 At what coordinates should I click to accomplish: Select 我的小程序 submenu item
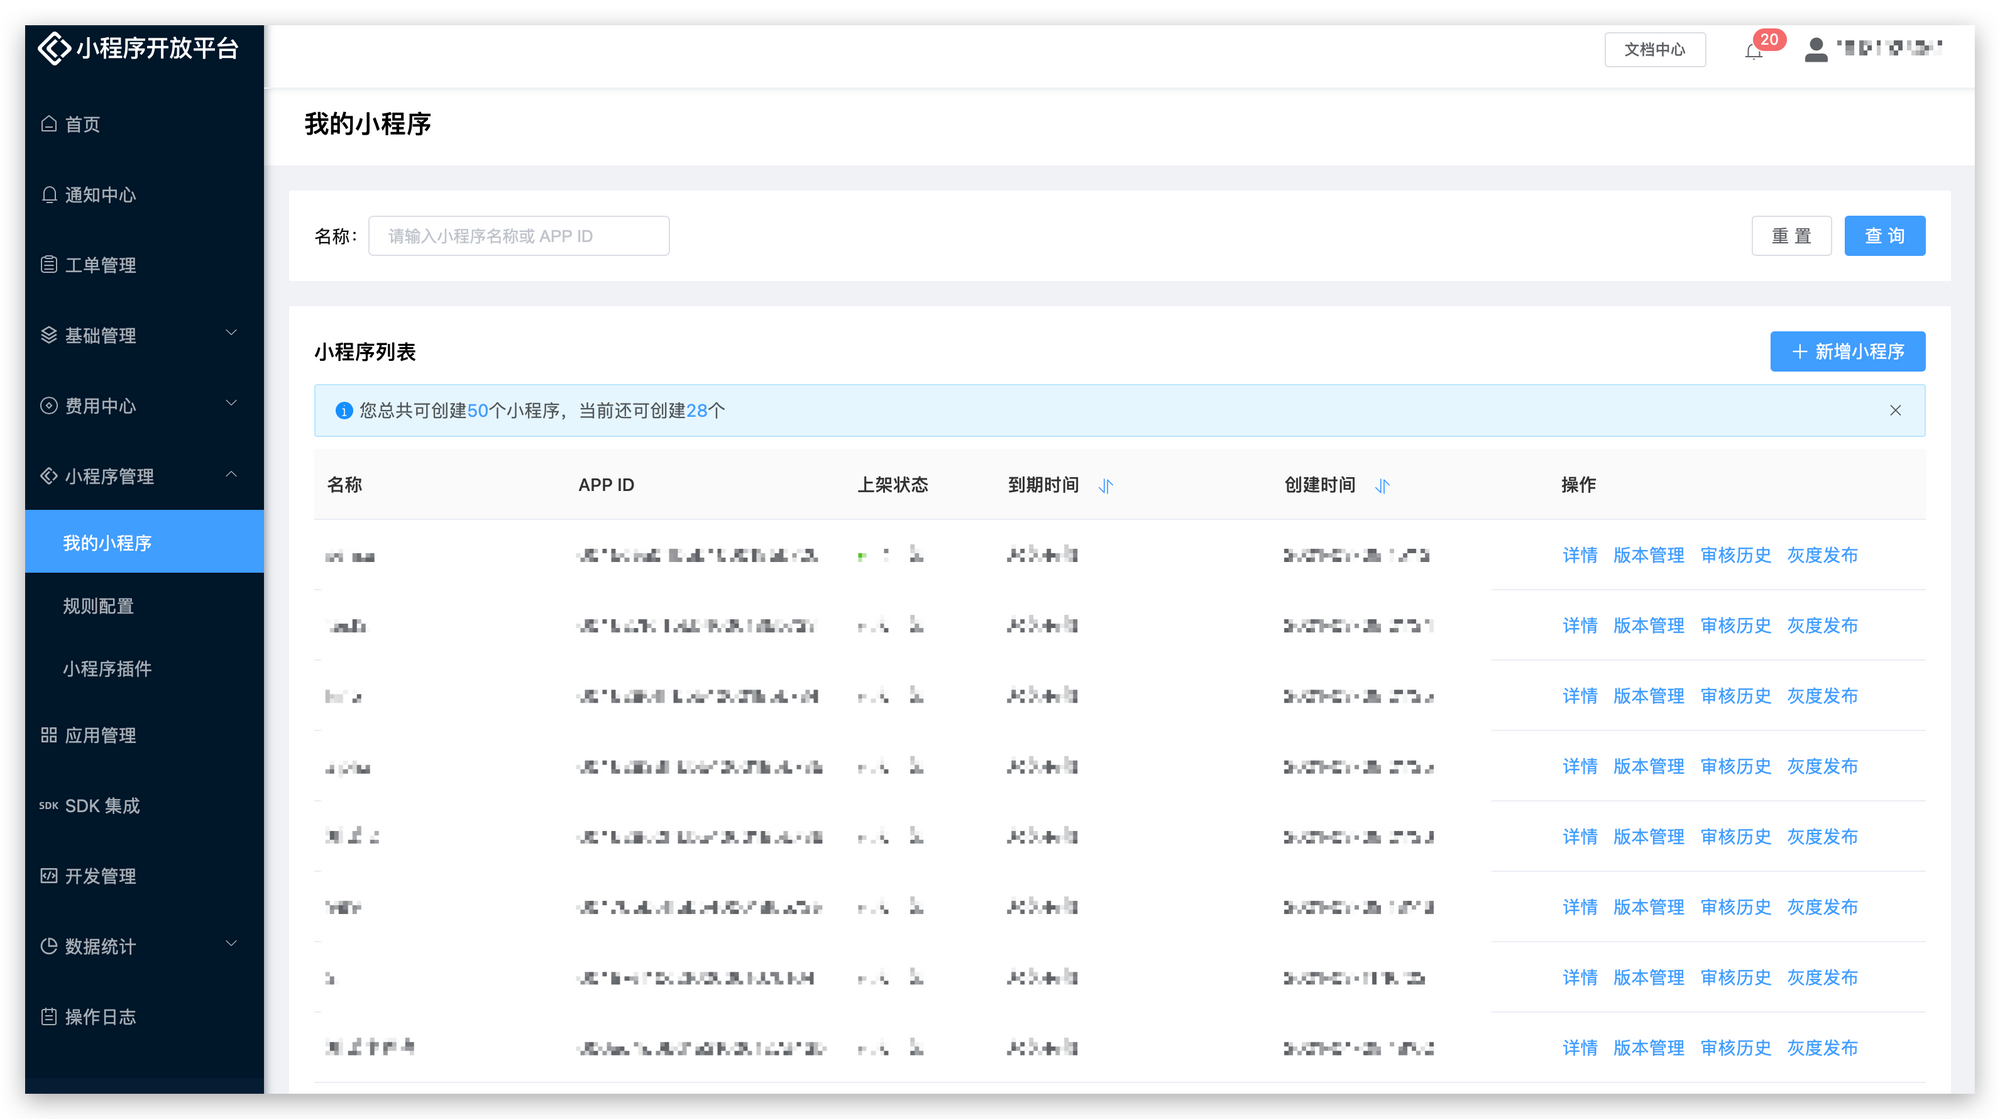pos(144,542)
